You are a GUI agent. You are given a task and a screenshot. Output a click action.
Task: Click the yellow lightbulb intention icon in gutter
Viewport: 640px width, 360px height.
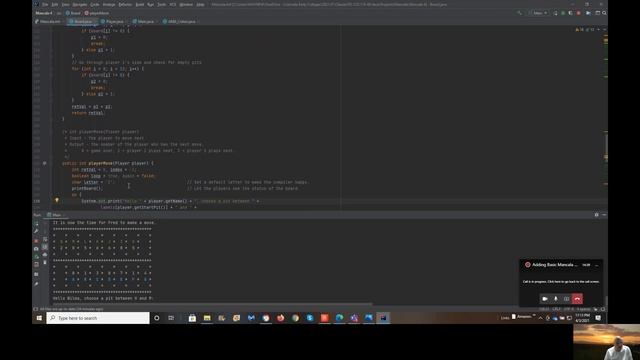pos(57,200)
